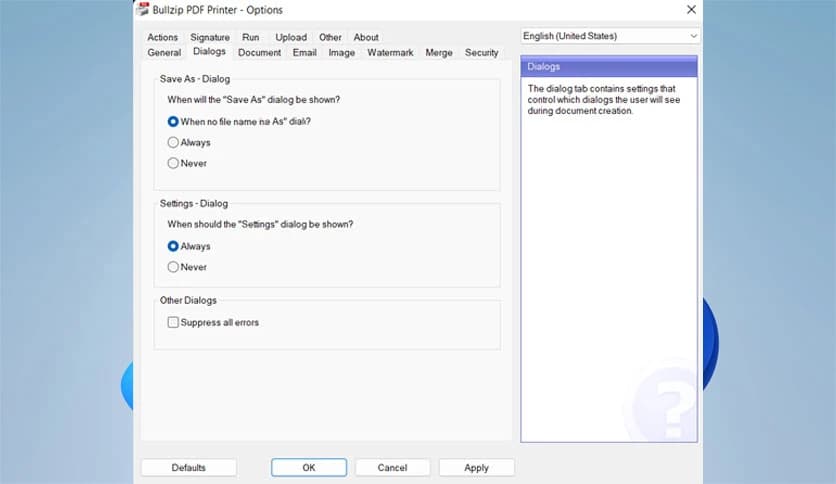Switch to the Watermark tab
Screen dimensions: 836x484
[390, 52]
